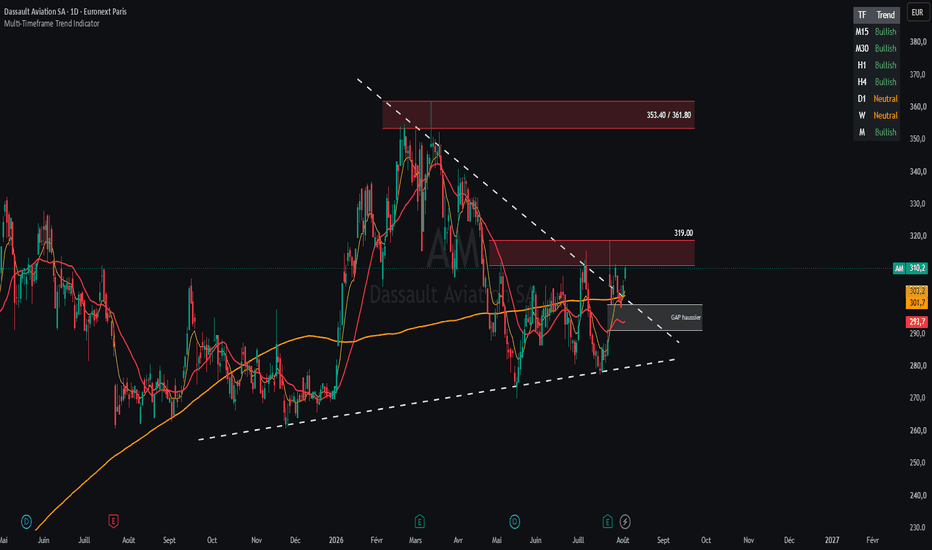Select the grey GAP haussier rectangle
The height and width of the screenshot is (550, 932).
[x=654, y=318]
